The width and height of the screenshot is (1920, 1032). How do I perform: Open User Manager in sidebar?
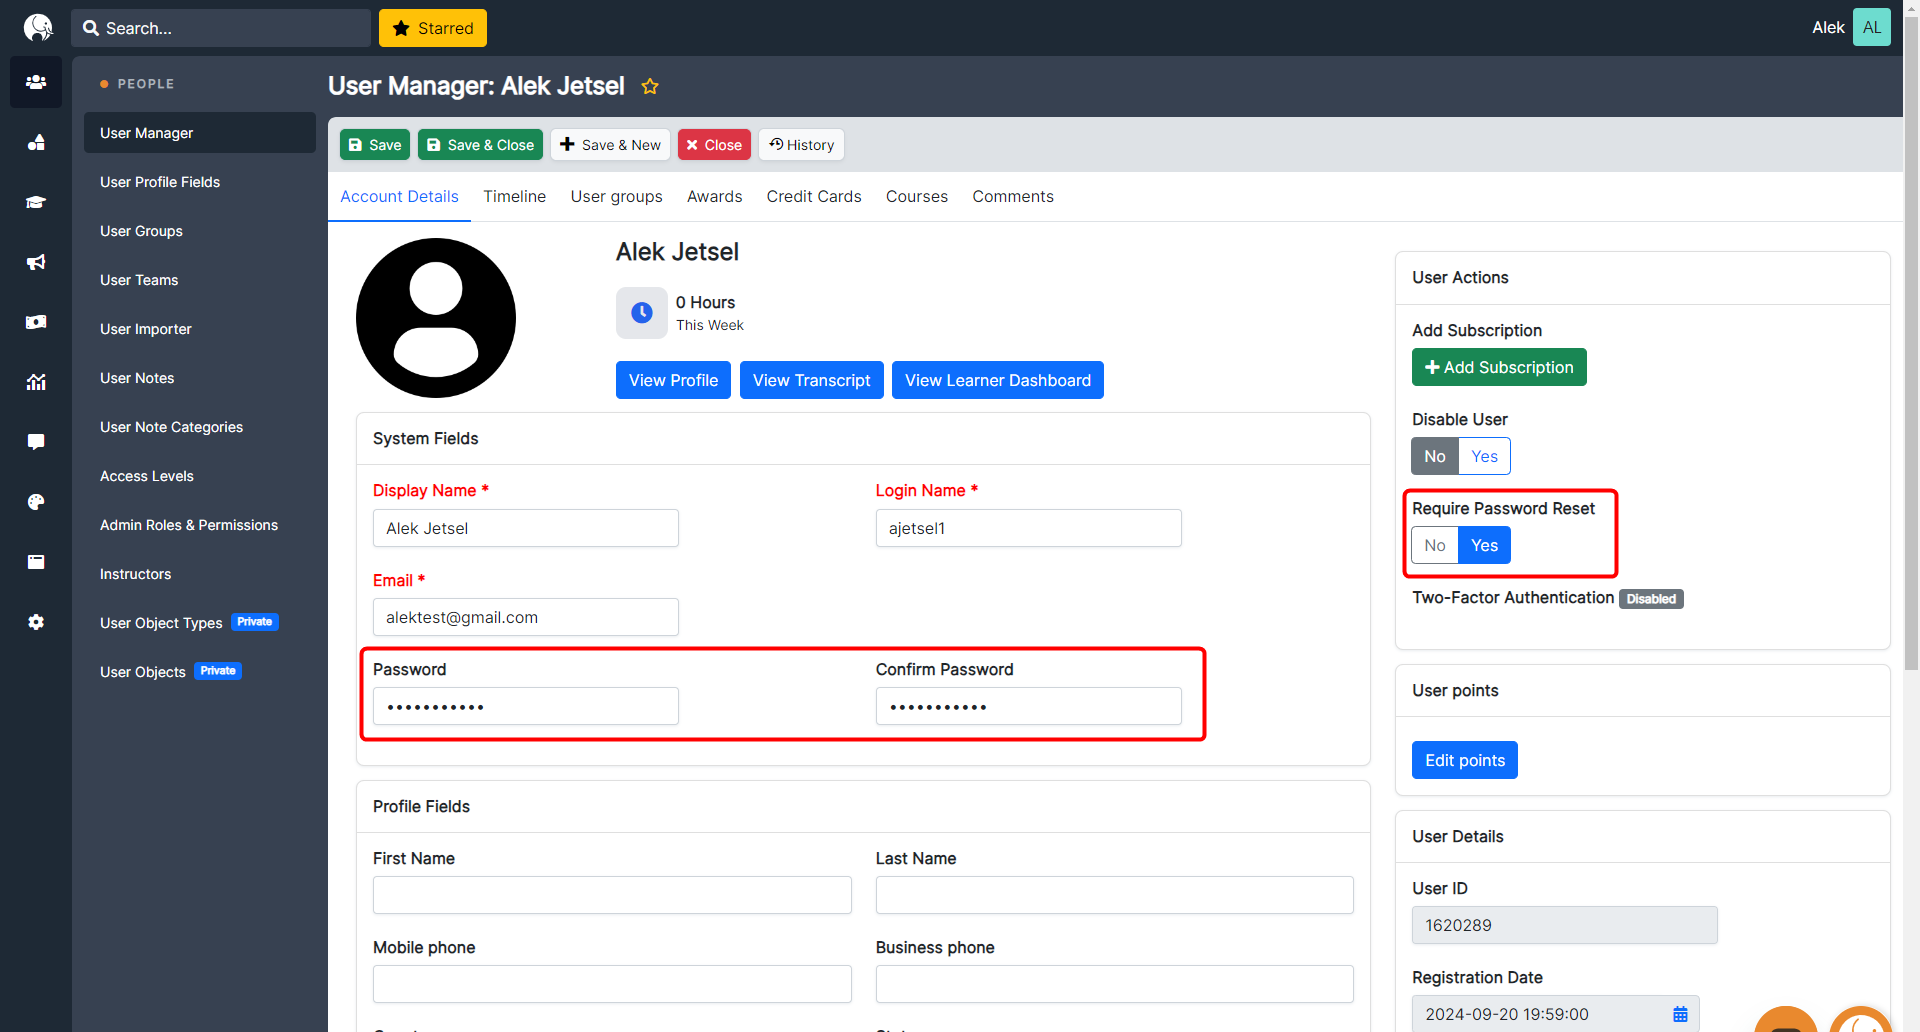200,133
